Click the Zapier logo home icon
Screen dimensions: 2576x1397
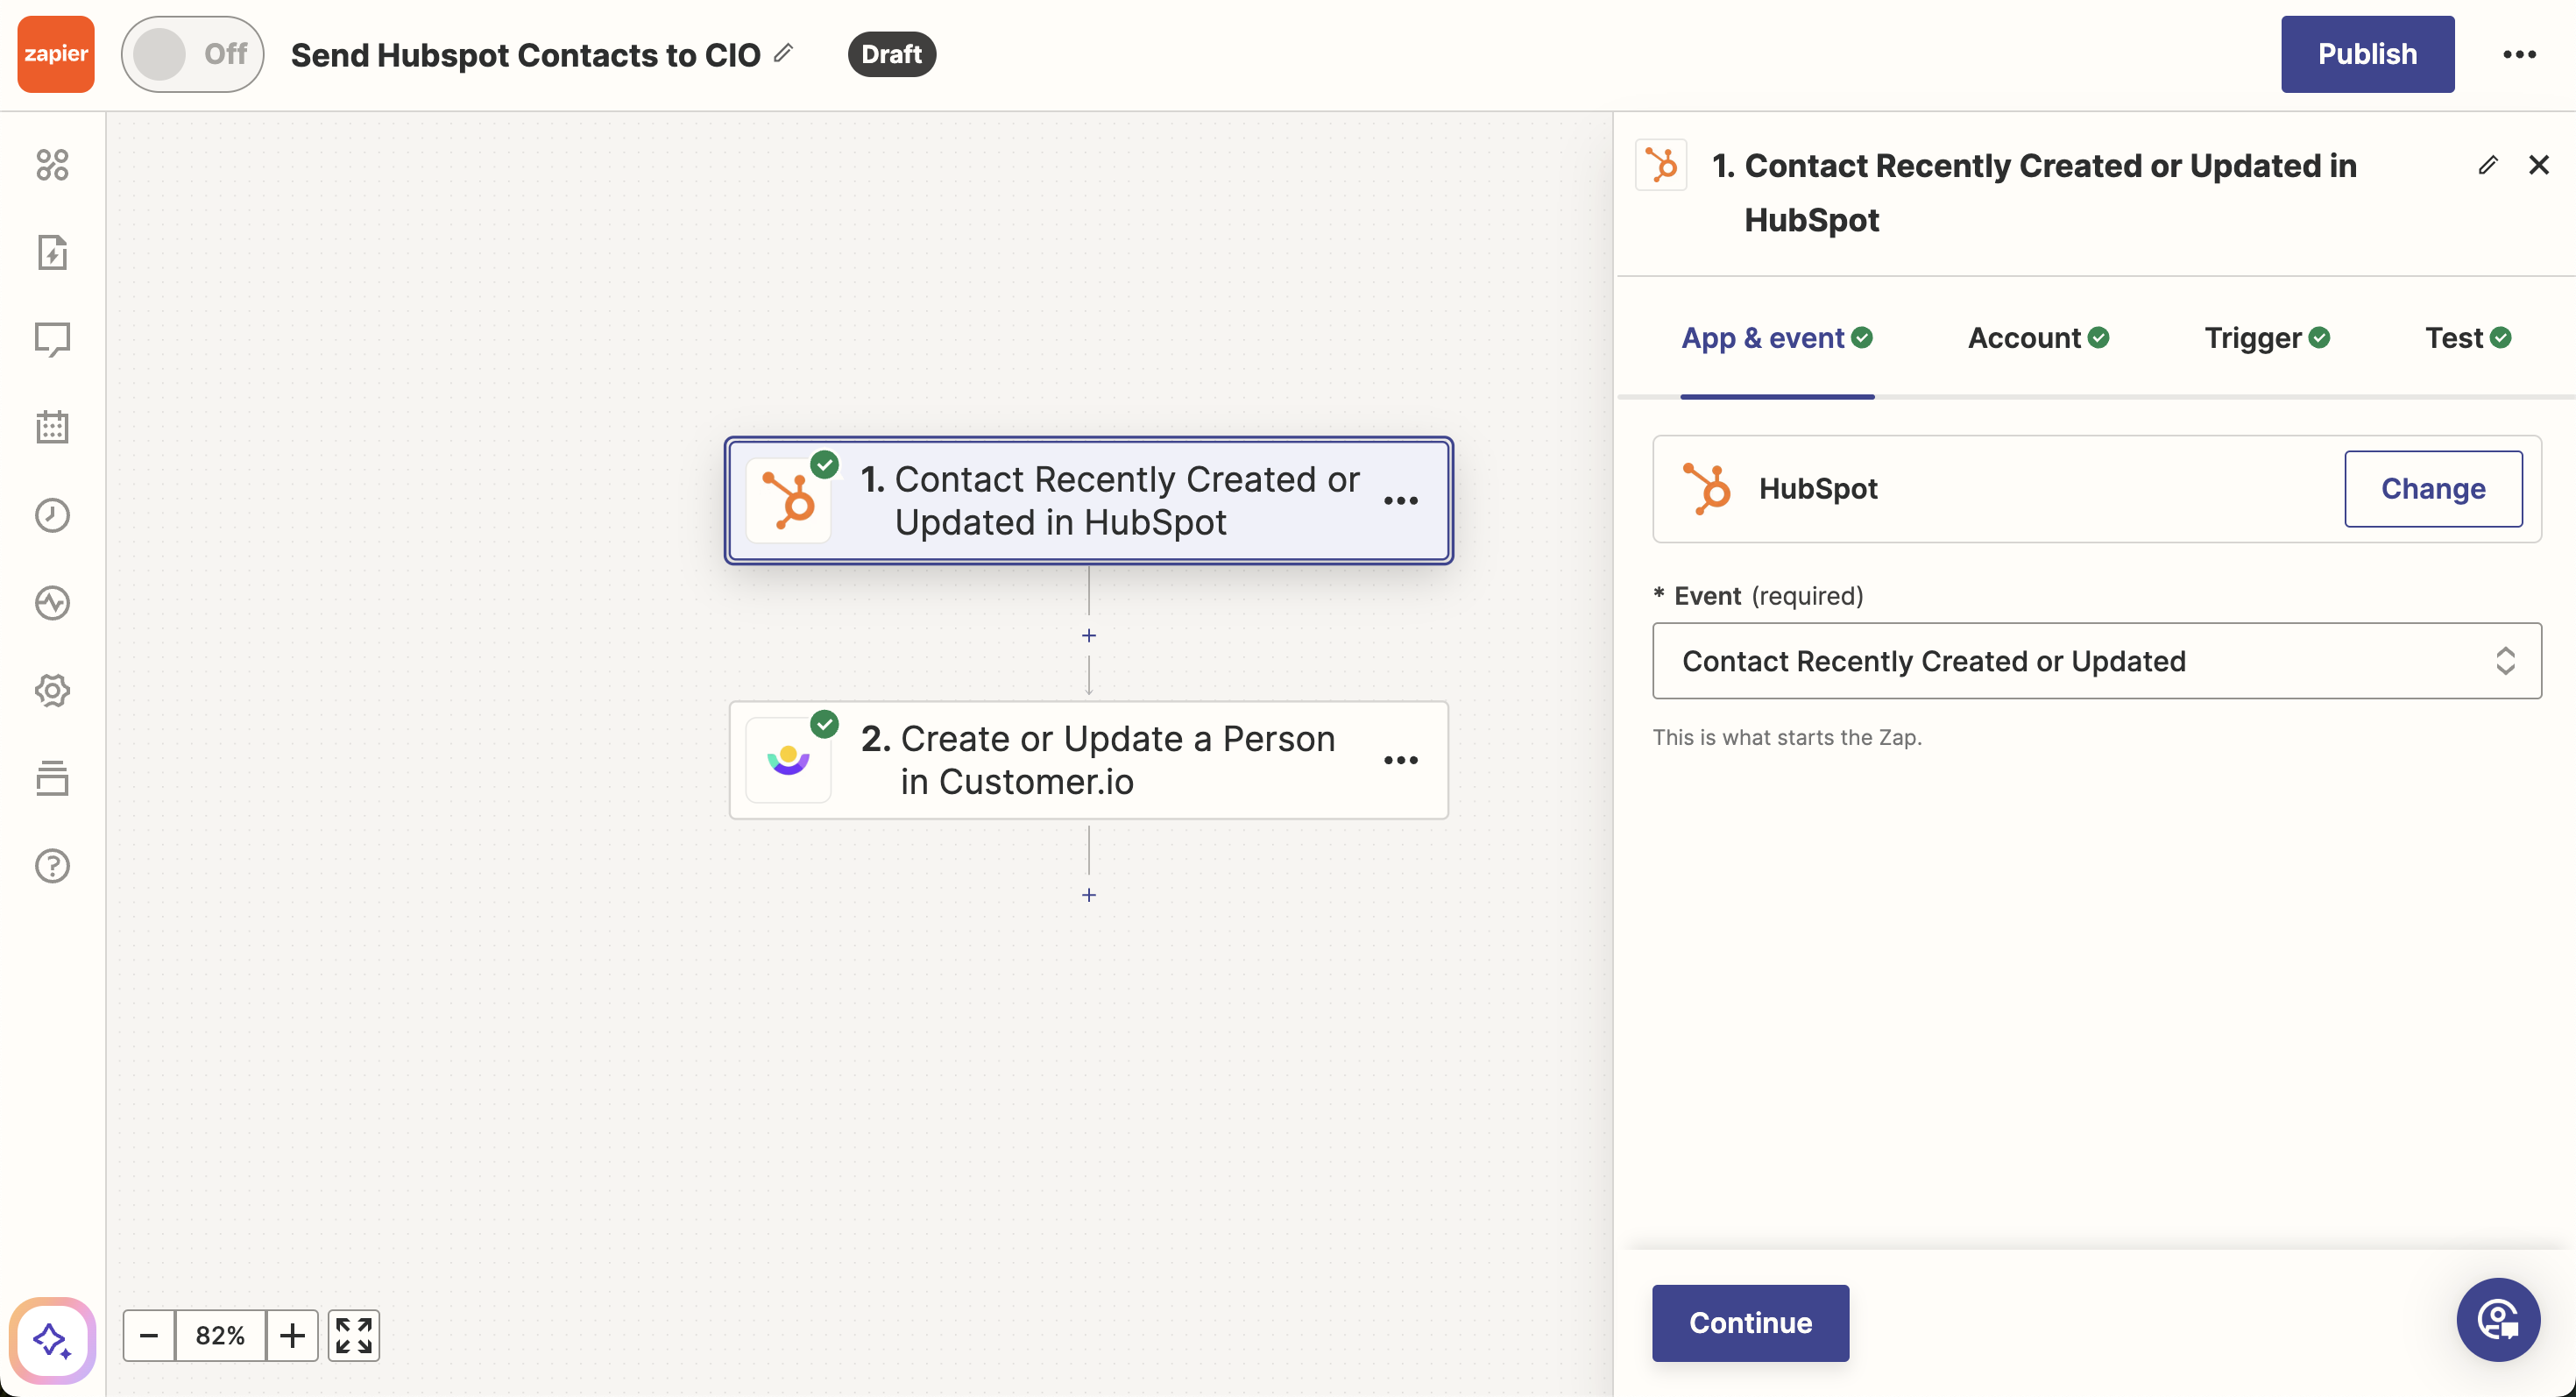(x=56, y=54)
